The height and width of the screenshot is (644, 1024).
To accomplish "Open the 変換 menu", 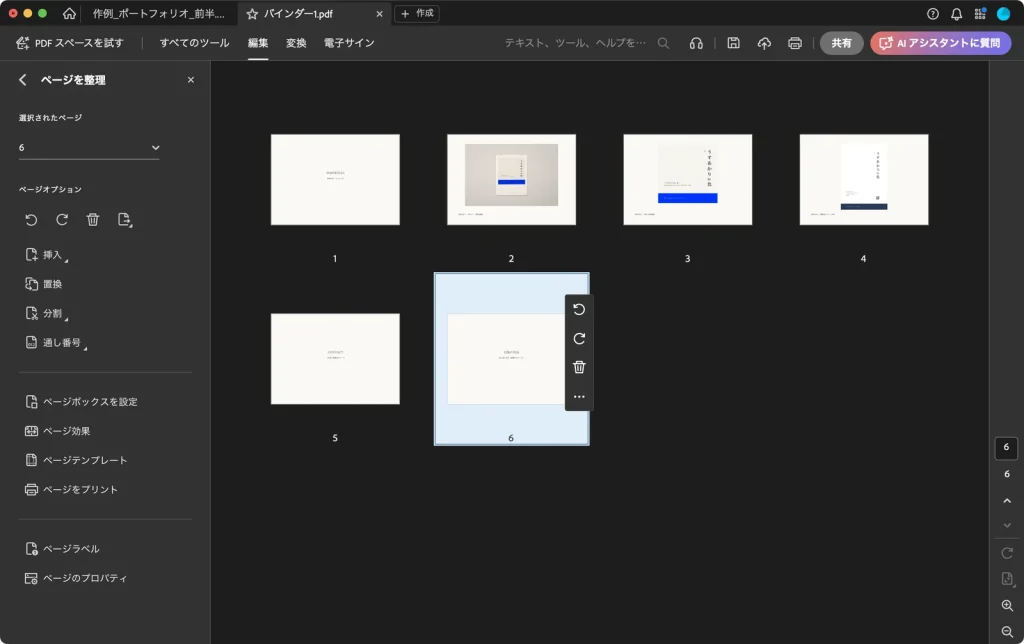I will point(296,43).
